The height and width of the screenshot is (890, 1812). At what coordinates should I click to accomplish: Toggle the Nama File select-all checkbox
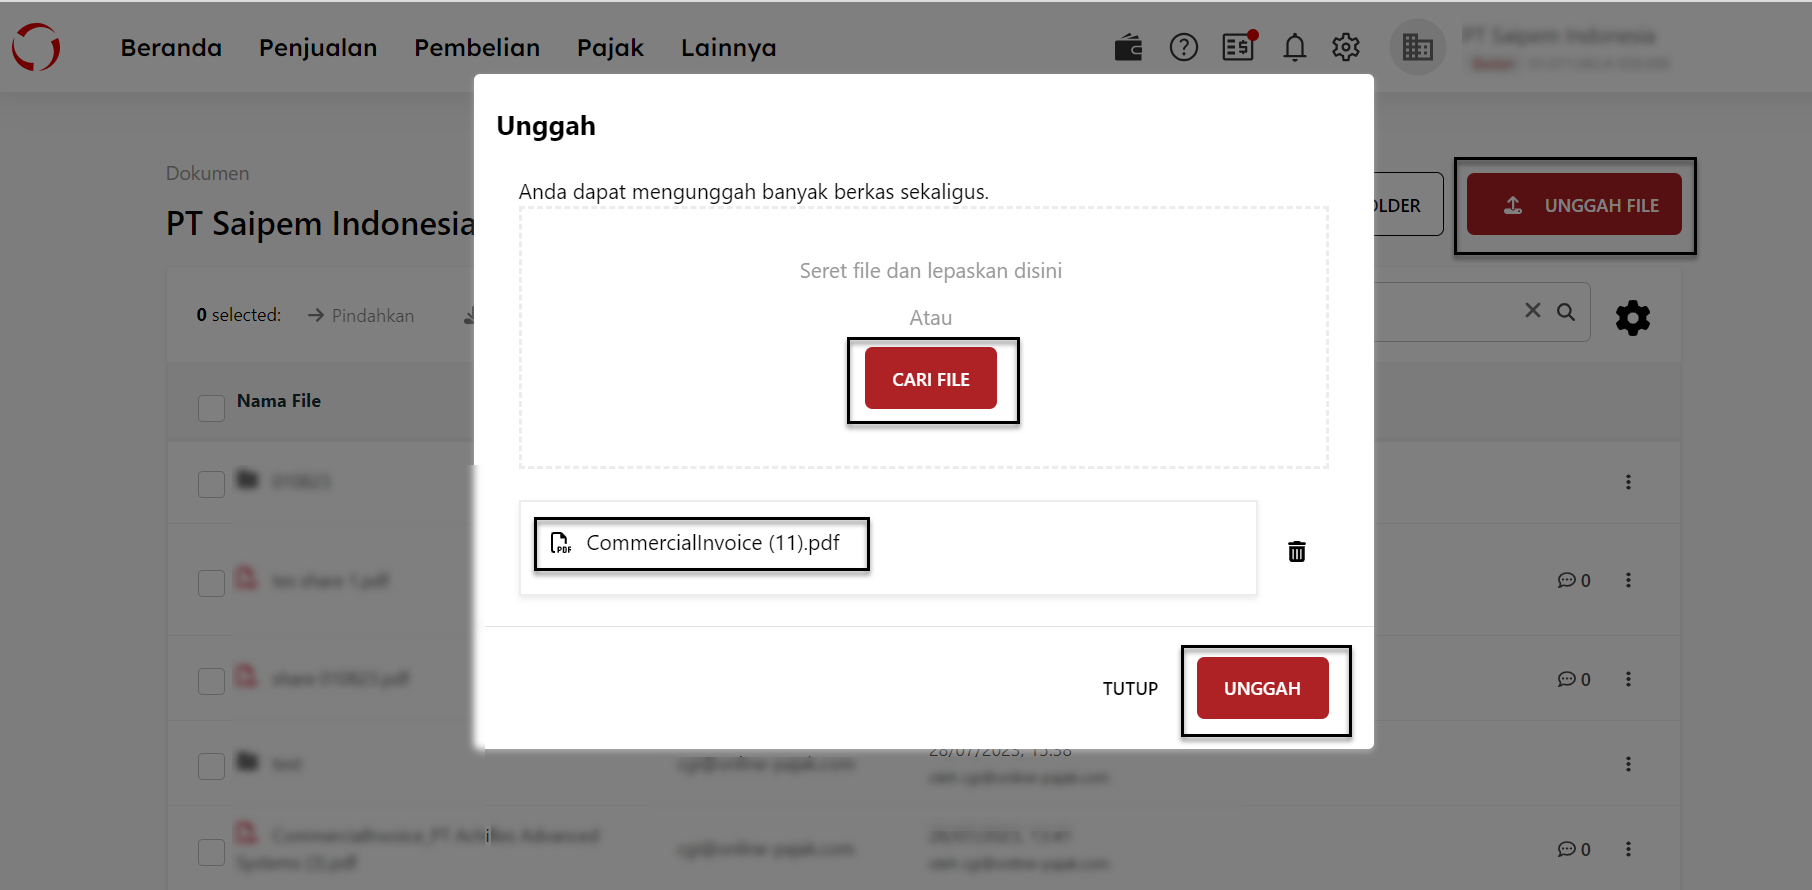tap(211, 408)
